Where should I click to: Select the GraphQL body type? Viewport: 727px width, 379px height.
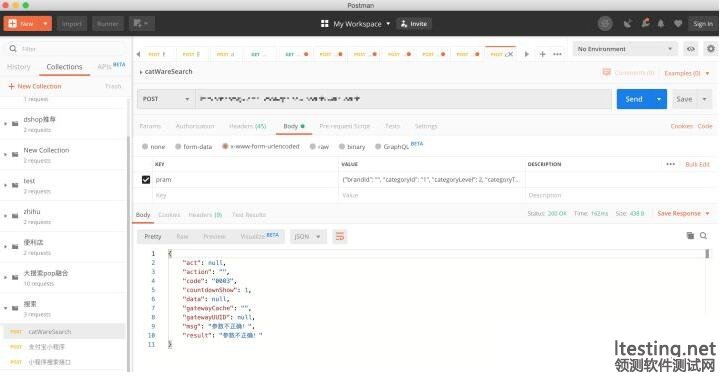pos(378,147)
